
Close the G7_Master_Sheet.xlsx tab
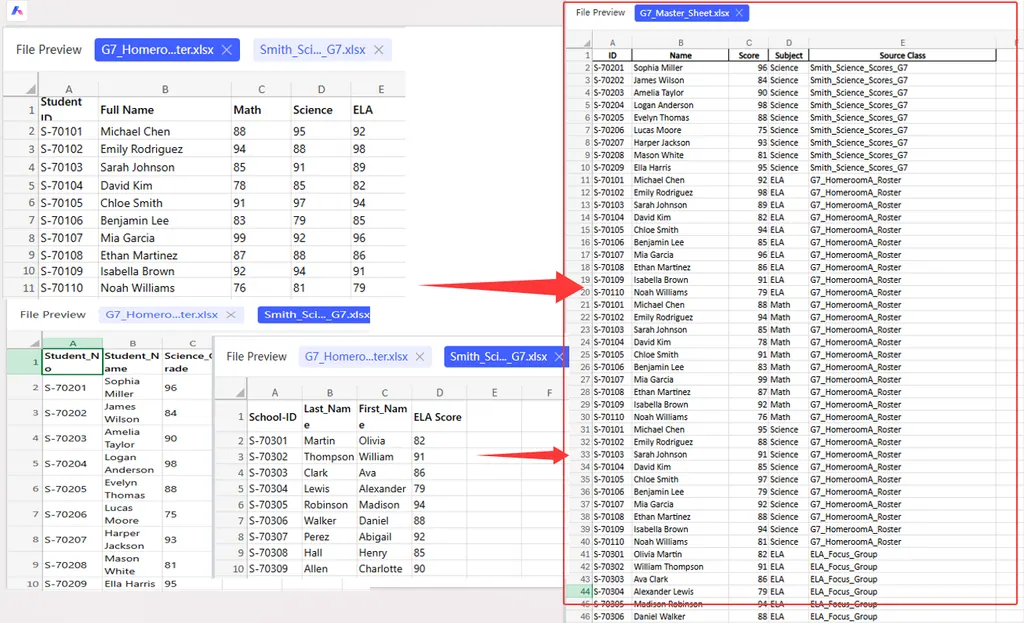tap(739, 13)
